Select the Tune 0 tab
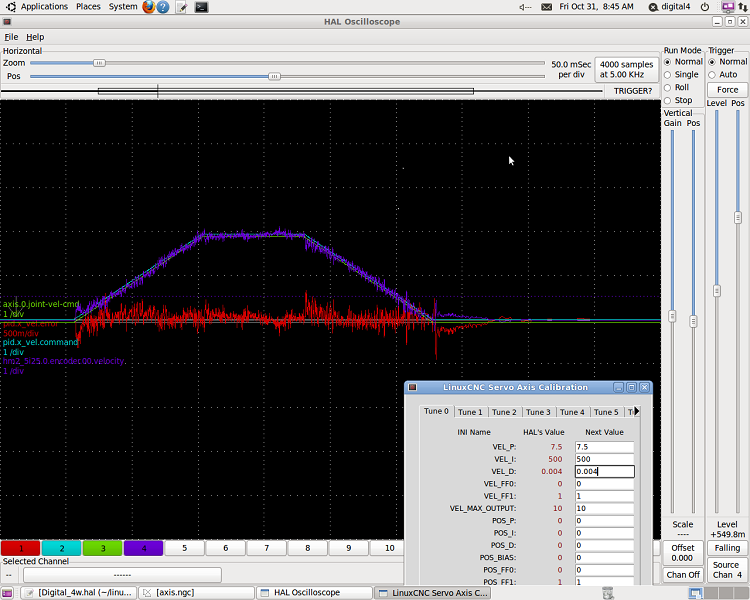The width and height of the screenshot is (750, 600). [x=436, y=411]
